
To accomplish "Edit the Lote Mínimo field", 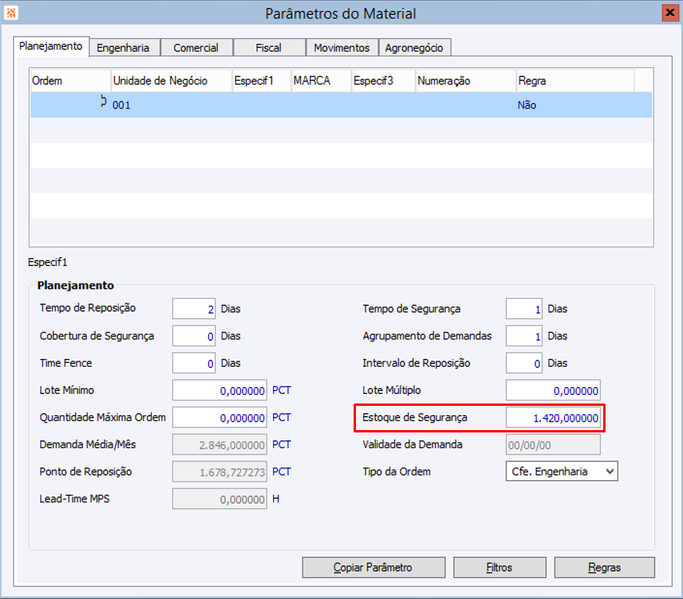I will coord(220,390).
